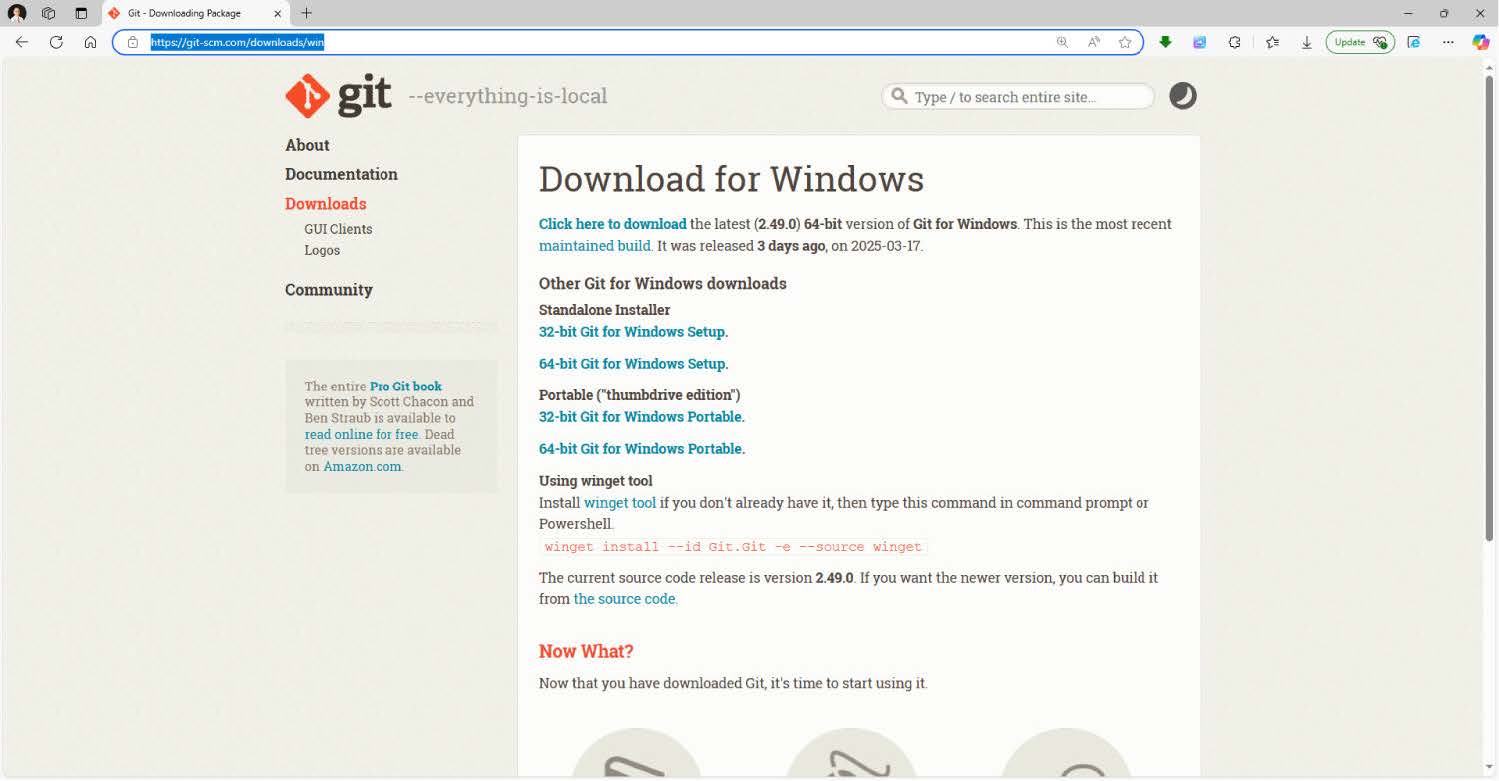Image resolution: width=1499 pixels, height=781 pixels.
Task: Start Read Aloud from address bar
Action: [1094, 42]
